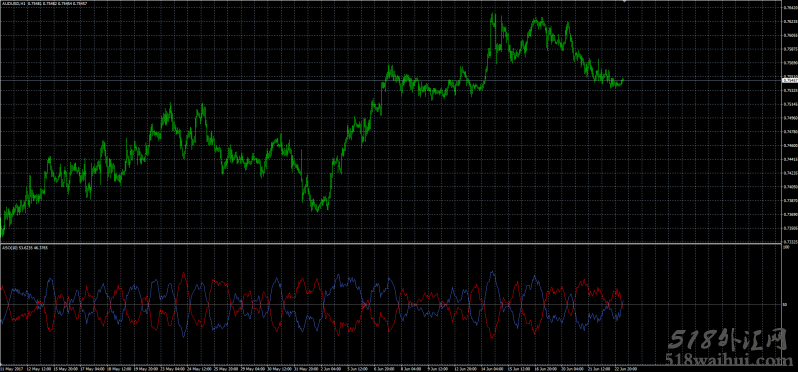Image resolution: width=798 pixels, height=372 pixels.
Task: Click the current price label on price scale
Action: (x=790, y=80)
